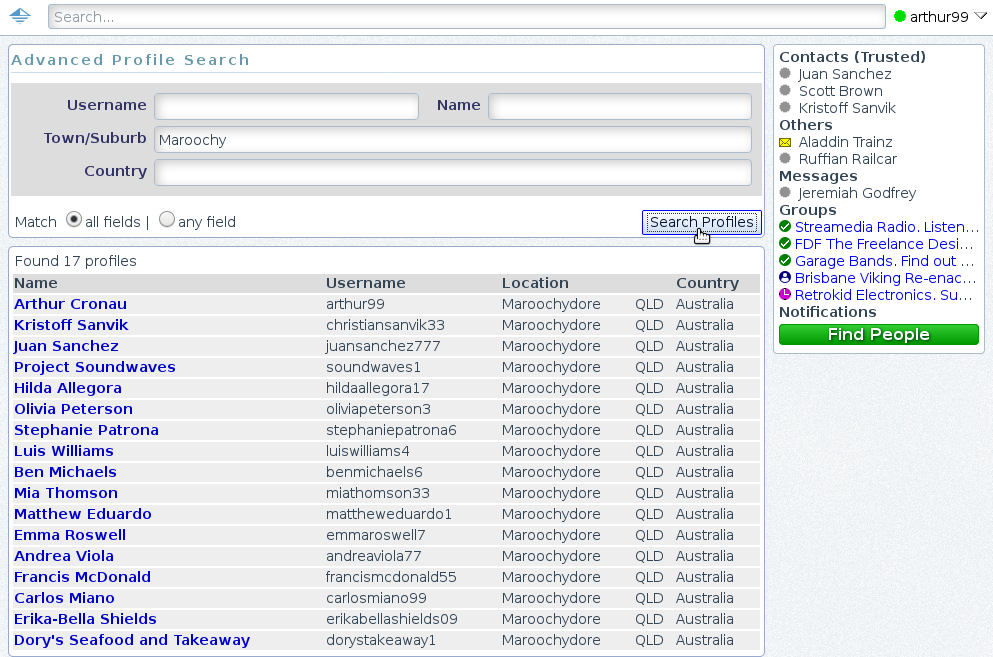Click the green checkmark icon beside Streamedia Radio
This screenshot has width=993, height=657.
785,227
